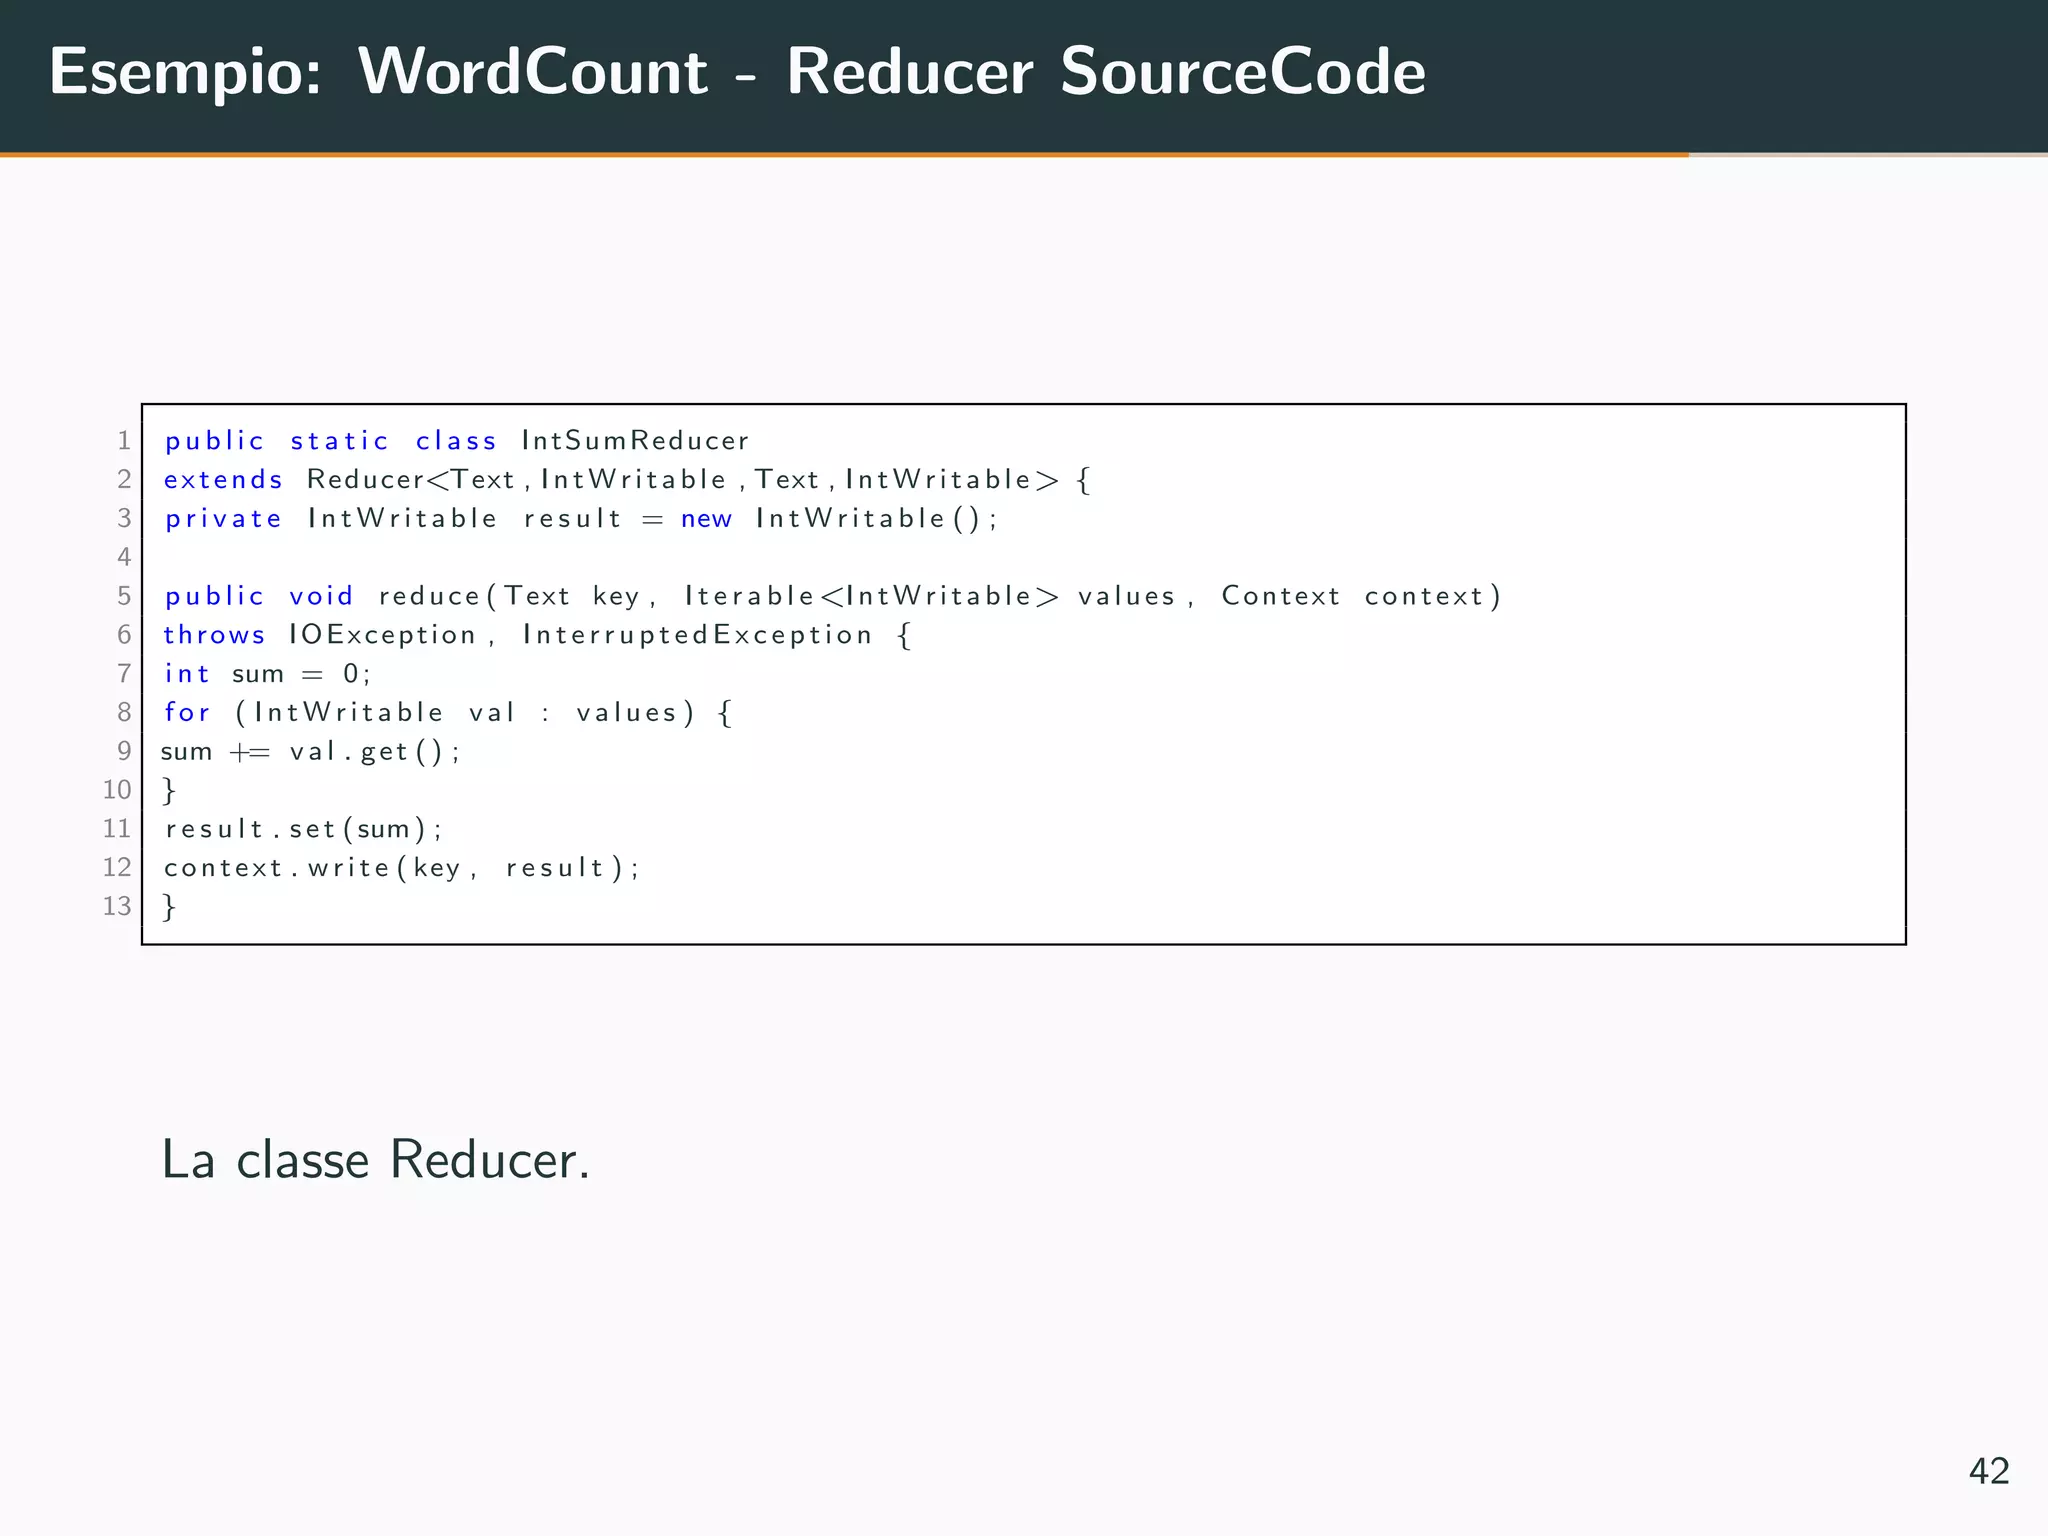Screen dimensions: 2048x1536
Task: Click line number 4 of the code listing
Action: tap(124, 557)
